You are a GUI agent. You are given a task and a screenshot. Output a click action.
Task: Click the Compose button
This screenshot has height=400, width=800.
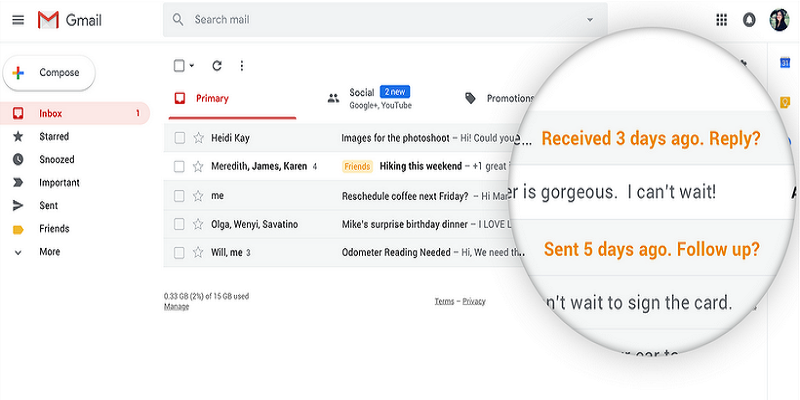(x=50, y=73)
